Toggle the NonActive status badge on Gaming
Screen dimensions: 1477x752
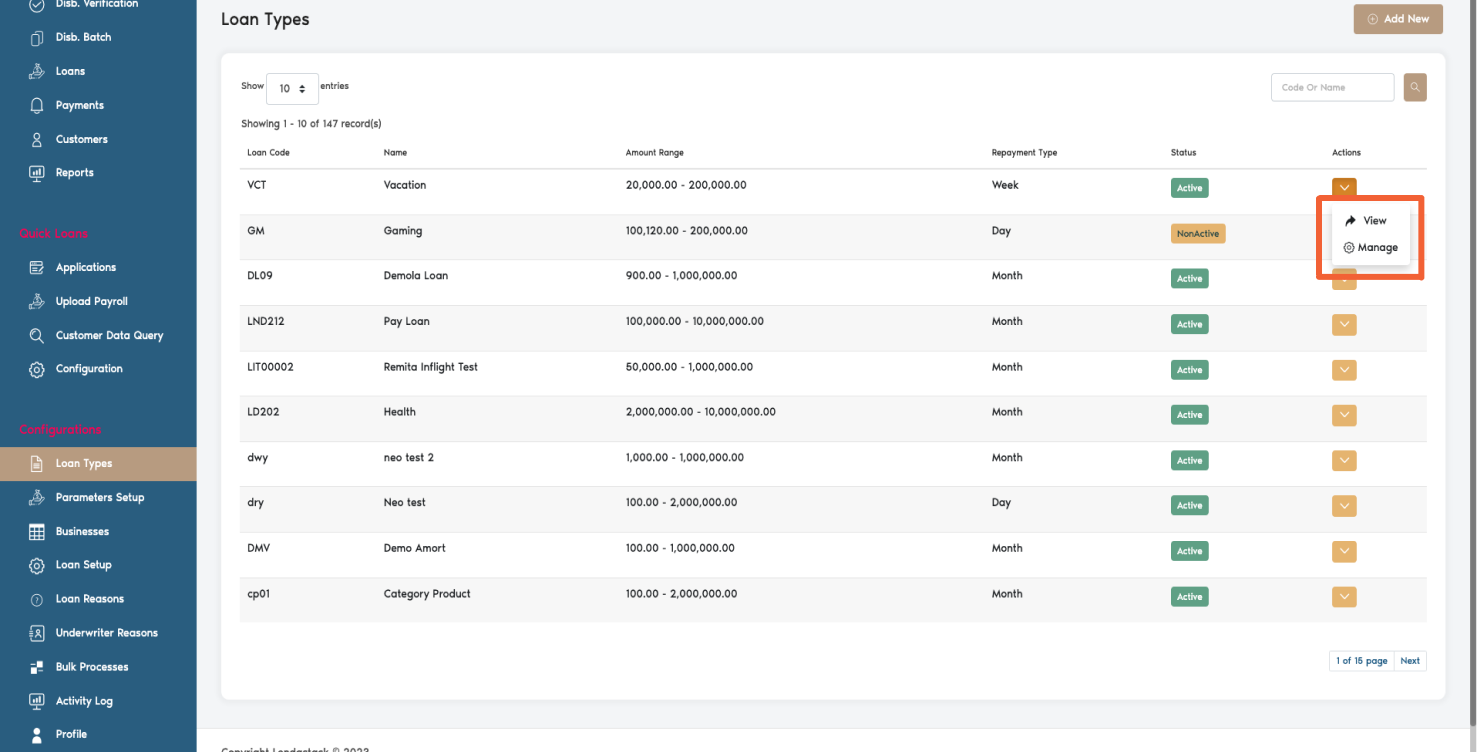1198,233
